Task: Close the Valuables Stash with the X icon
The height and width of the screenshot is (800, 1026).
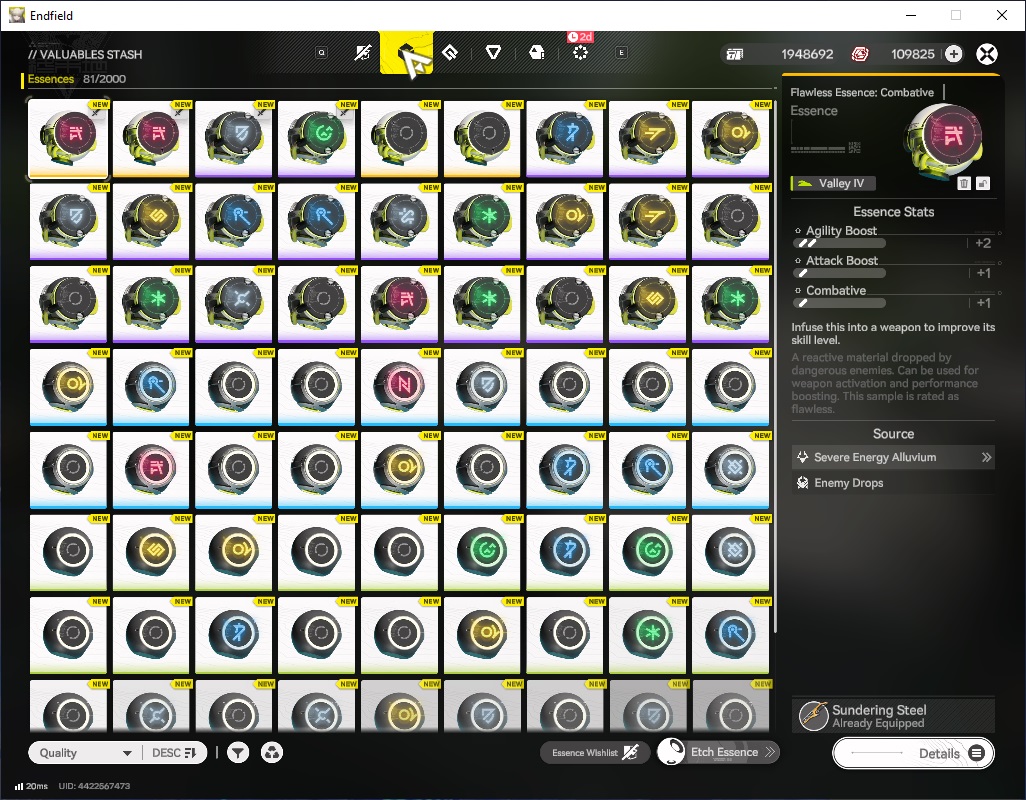Action: click(x=987, y=54)
